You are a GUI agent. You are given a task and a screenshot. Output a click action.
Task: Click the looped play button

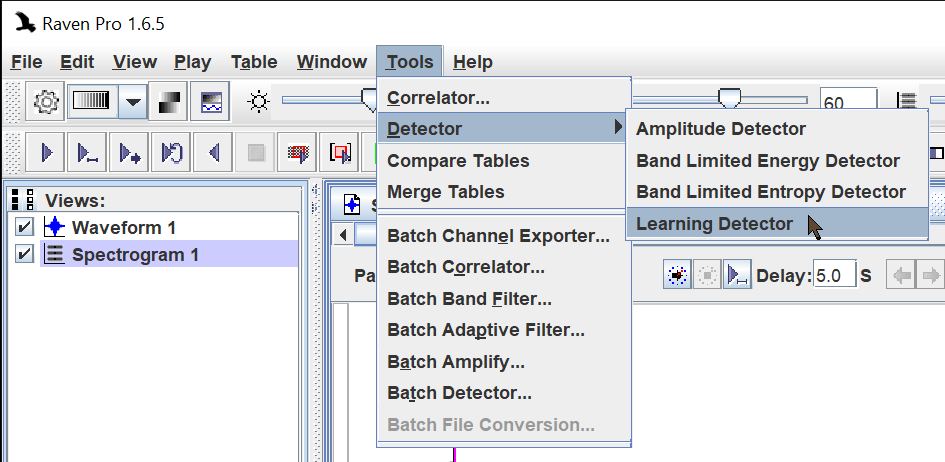(171, 153)
